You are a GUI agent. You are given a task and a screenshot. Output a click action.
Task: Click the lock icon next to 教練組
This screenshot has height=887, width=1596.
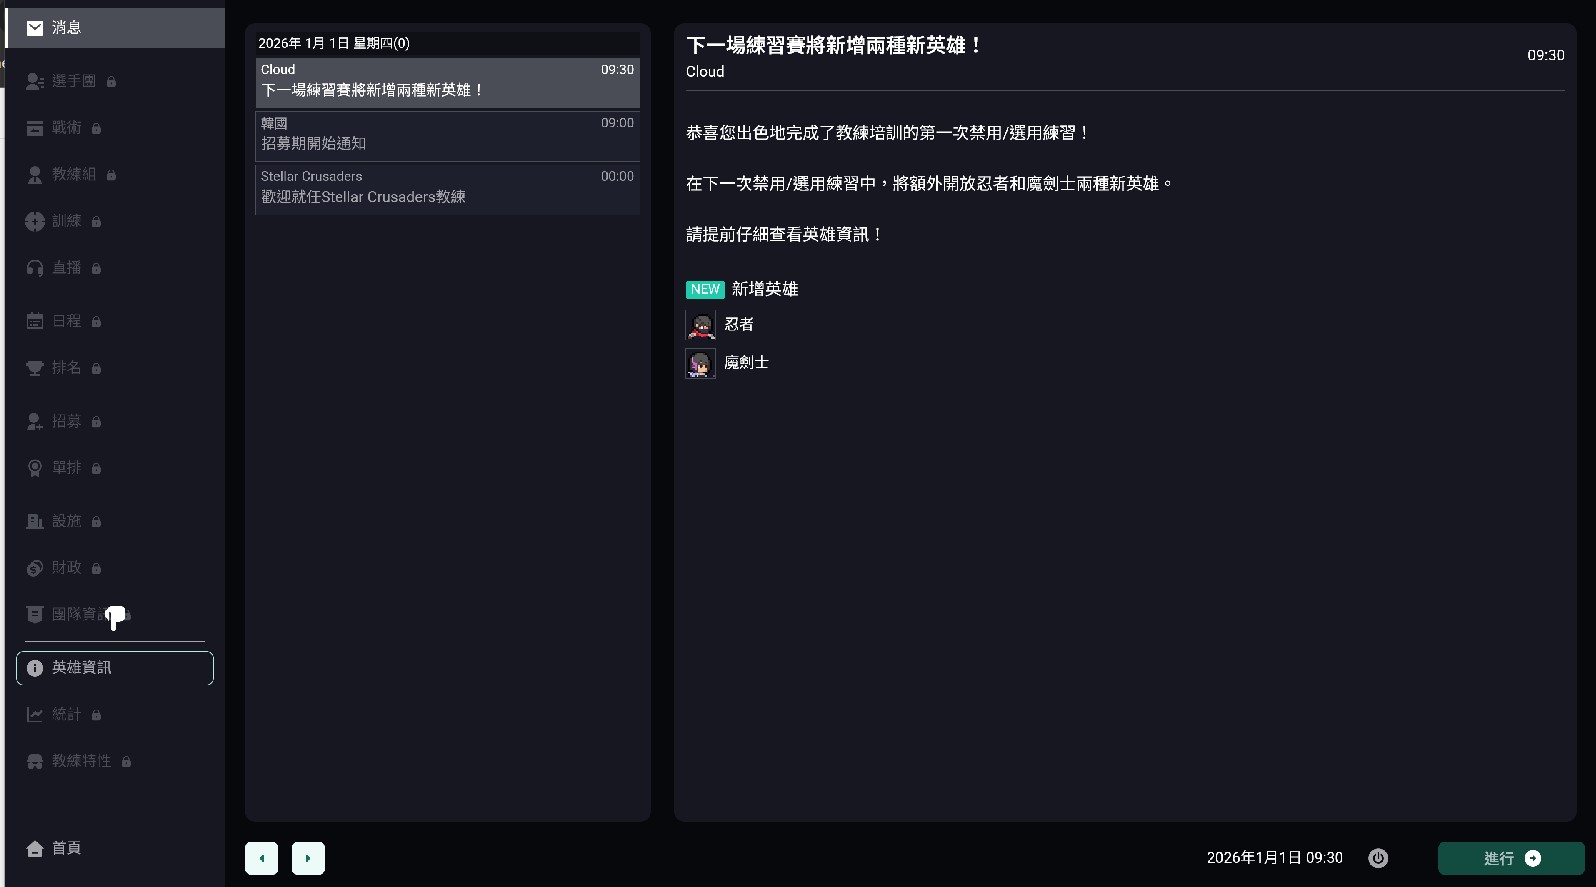coord(111,175)
